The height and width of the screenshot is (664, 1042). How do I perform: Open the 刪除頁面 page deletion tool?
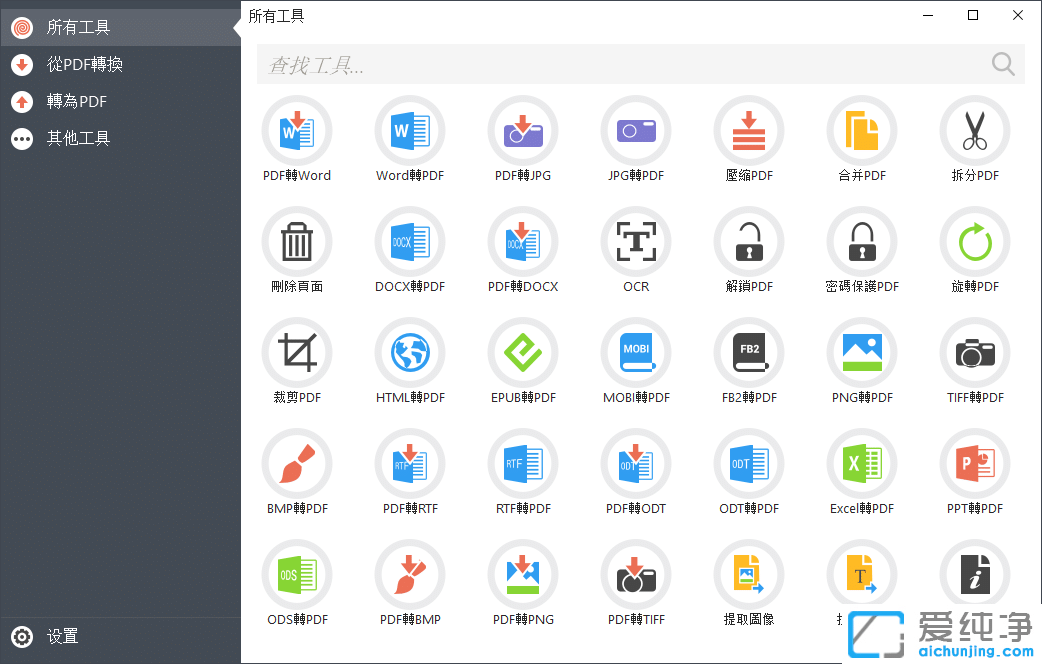click(297, 251)
